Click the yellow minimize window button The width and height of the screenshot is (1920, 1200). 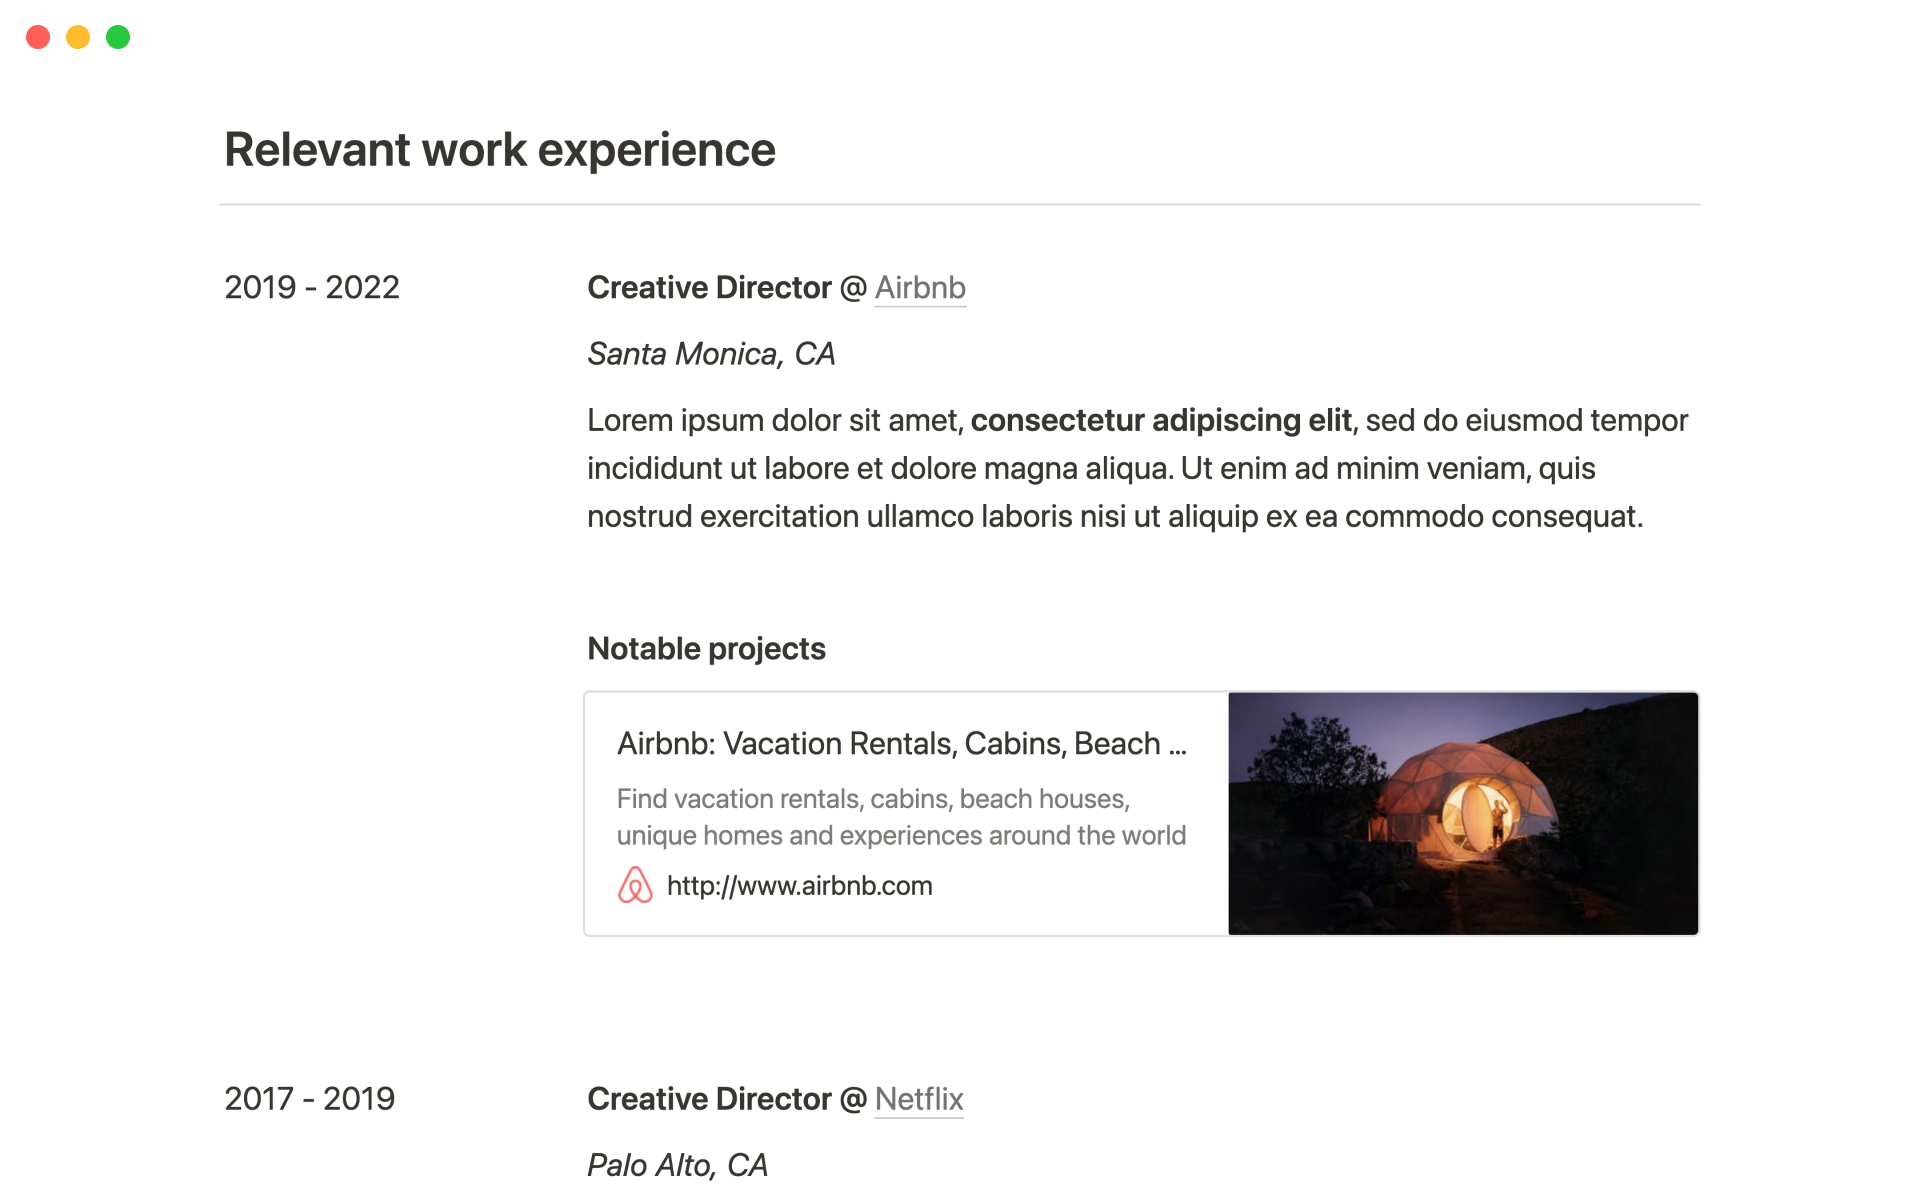pos(78,37)
